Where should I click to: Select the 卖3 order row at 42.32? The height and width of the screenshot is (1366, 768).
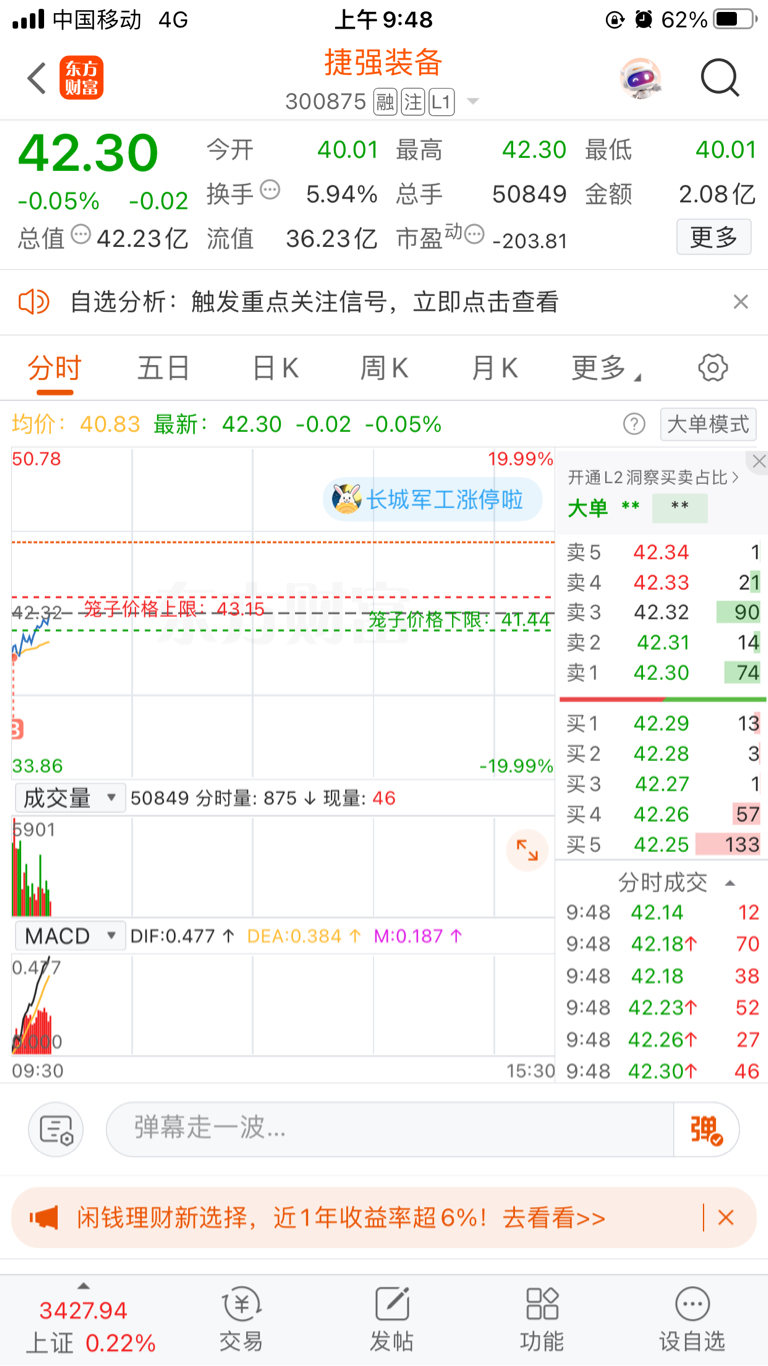(x=663, y=612)
